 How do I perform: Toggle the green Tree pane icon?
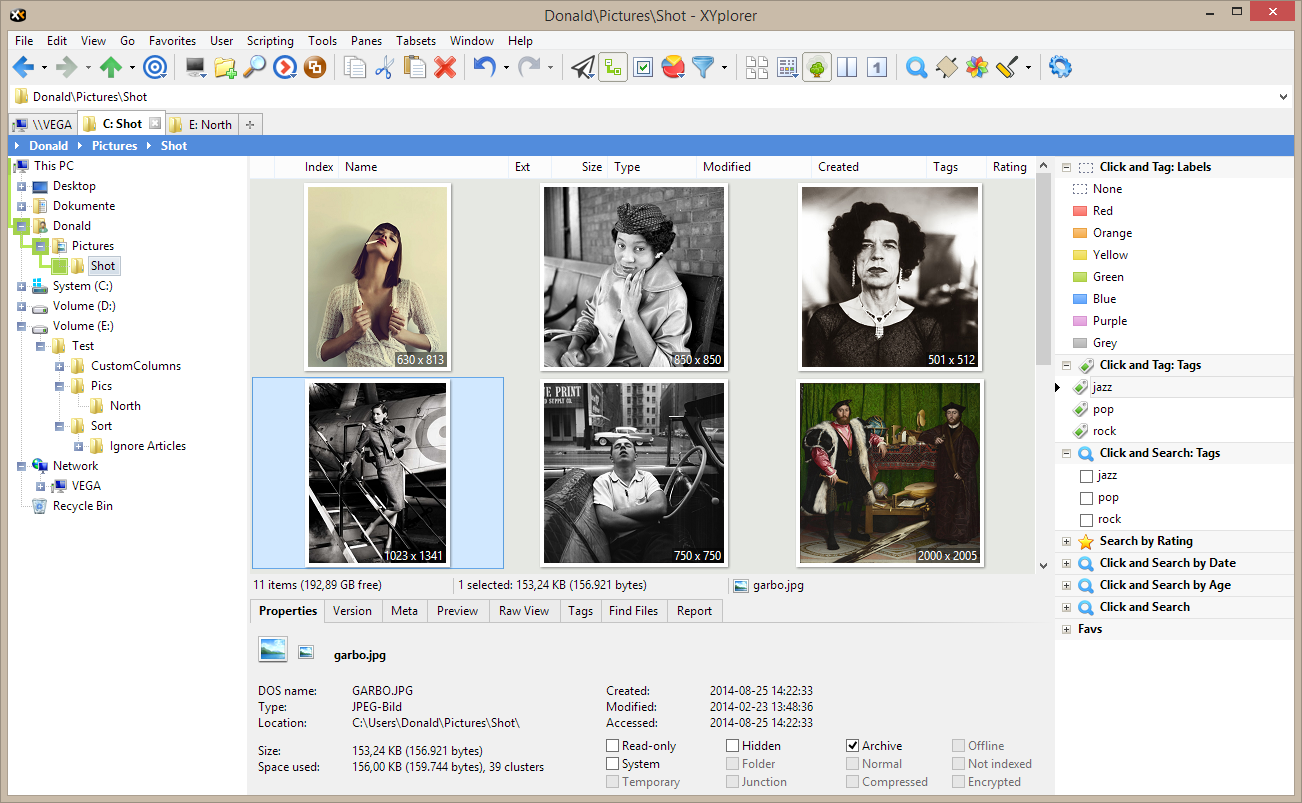coord(816,68)
